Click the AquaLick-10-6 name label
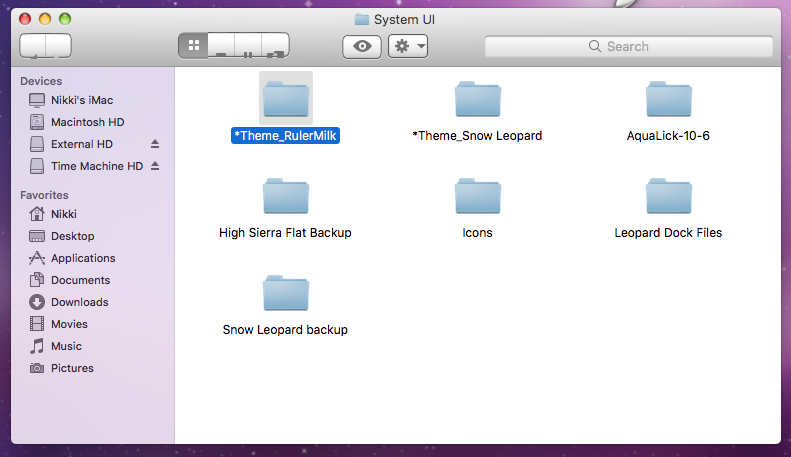Image resolution: width=791 pixels, height=457 pixels. 668,136
